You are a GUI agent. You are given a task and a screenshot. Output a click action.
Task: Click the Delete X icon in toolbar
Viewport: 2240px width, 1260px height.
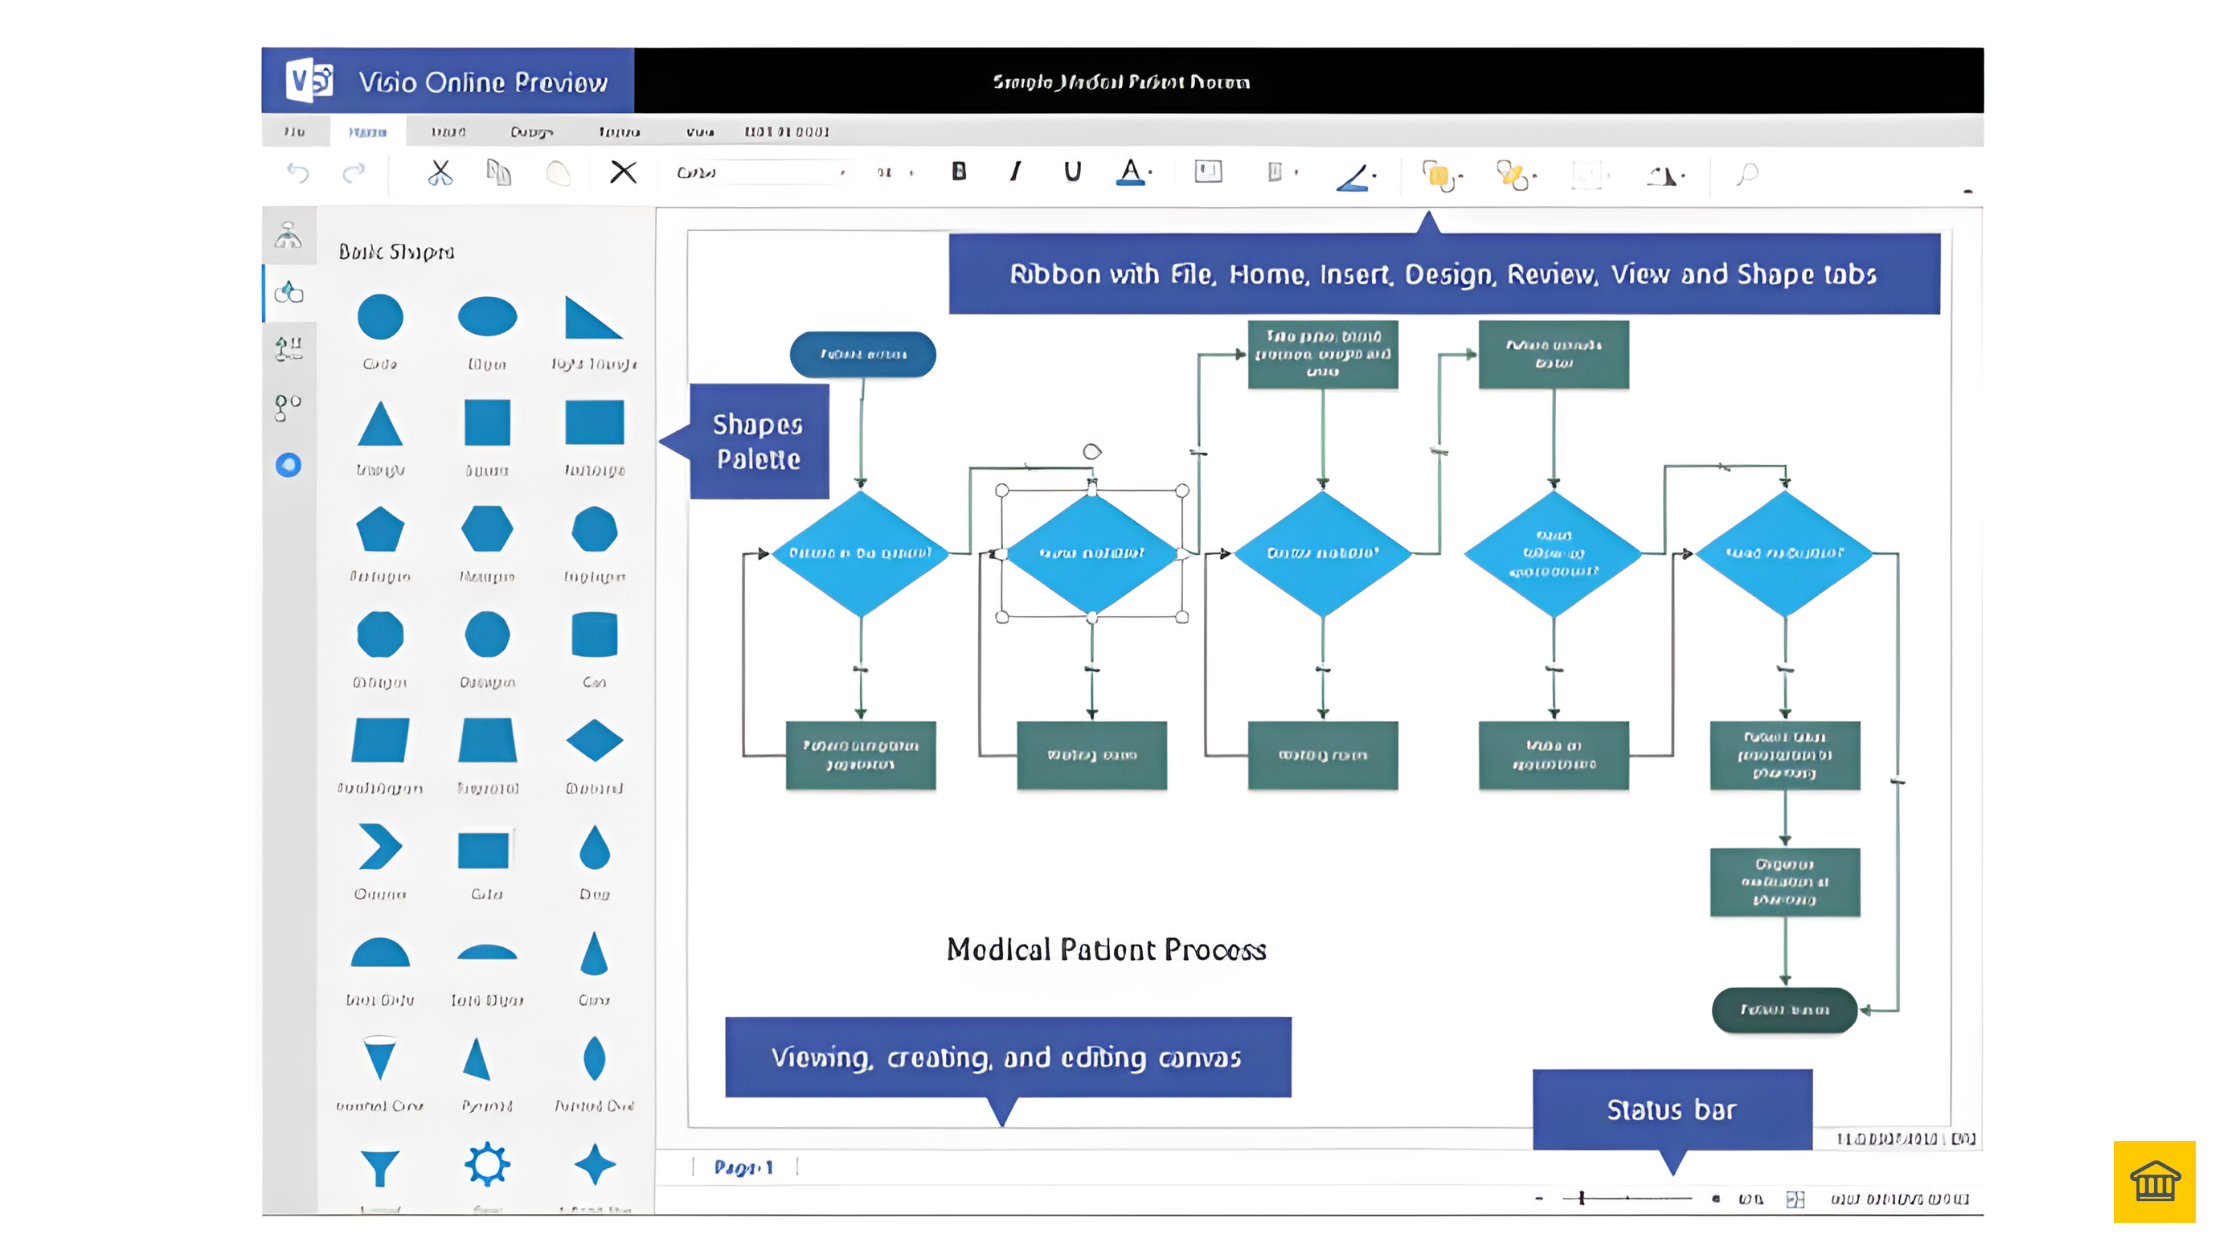point(623,172)
